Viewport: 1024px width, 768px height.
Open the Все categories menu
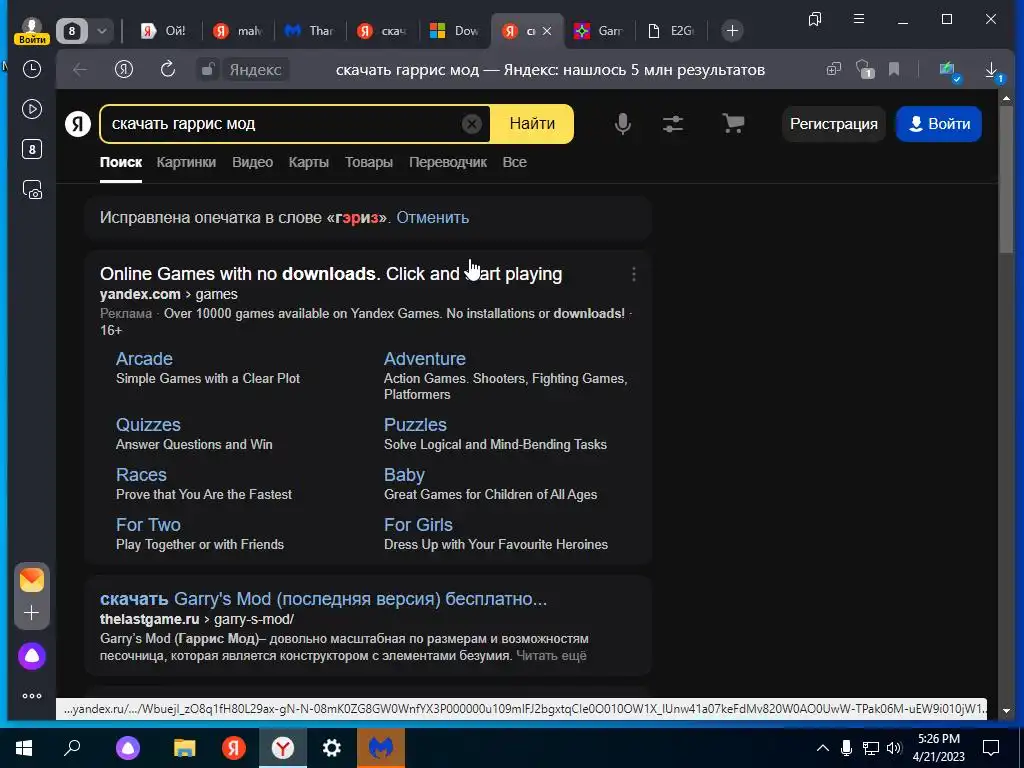[515, 162]
